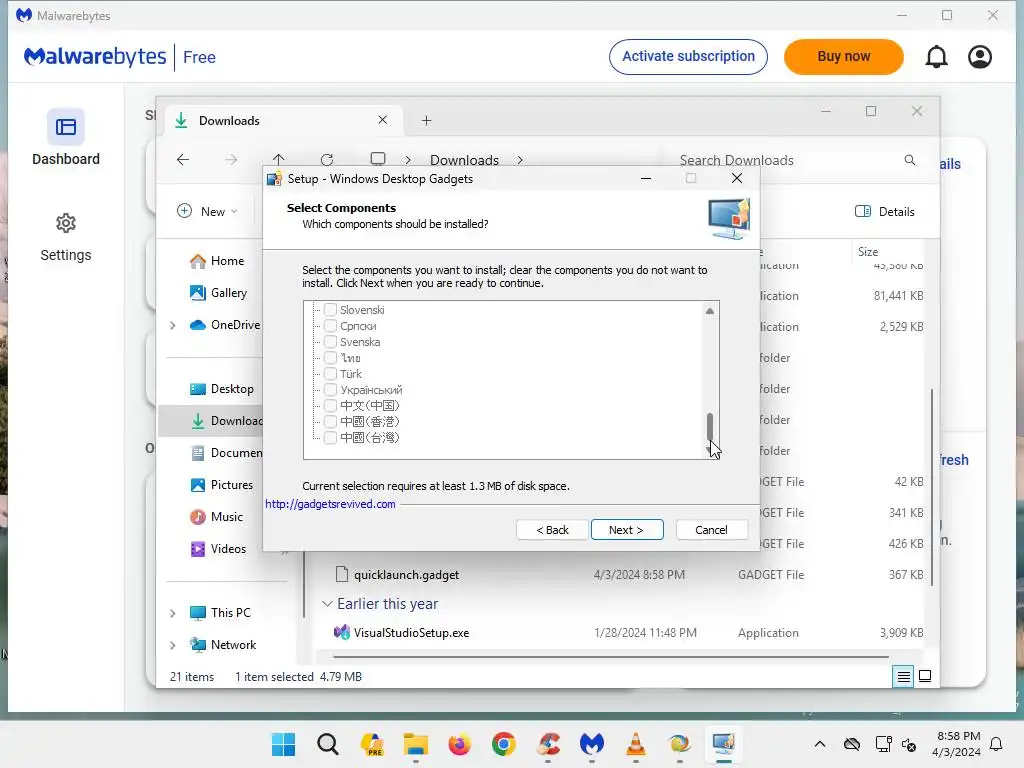1024x768 pixels.
Task: Open Malwarebytes from the taskbar
Action: click(x=592, y=744)
